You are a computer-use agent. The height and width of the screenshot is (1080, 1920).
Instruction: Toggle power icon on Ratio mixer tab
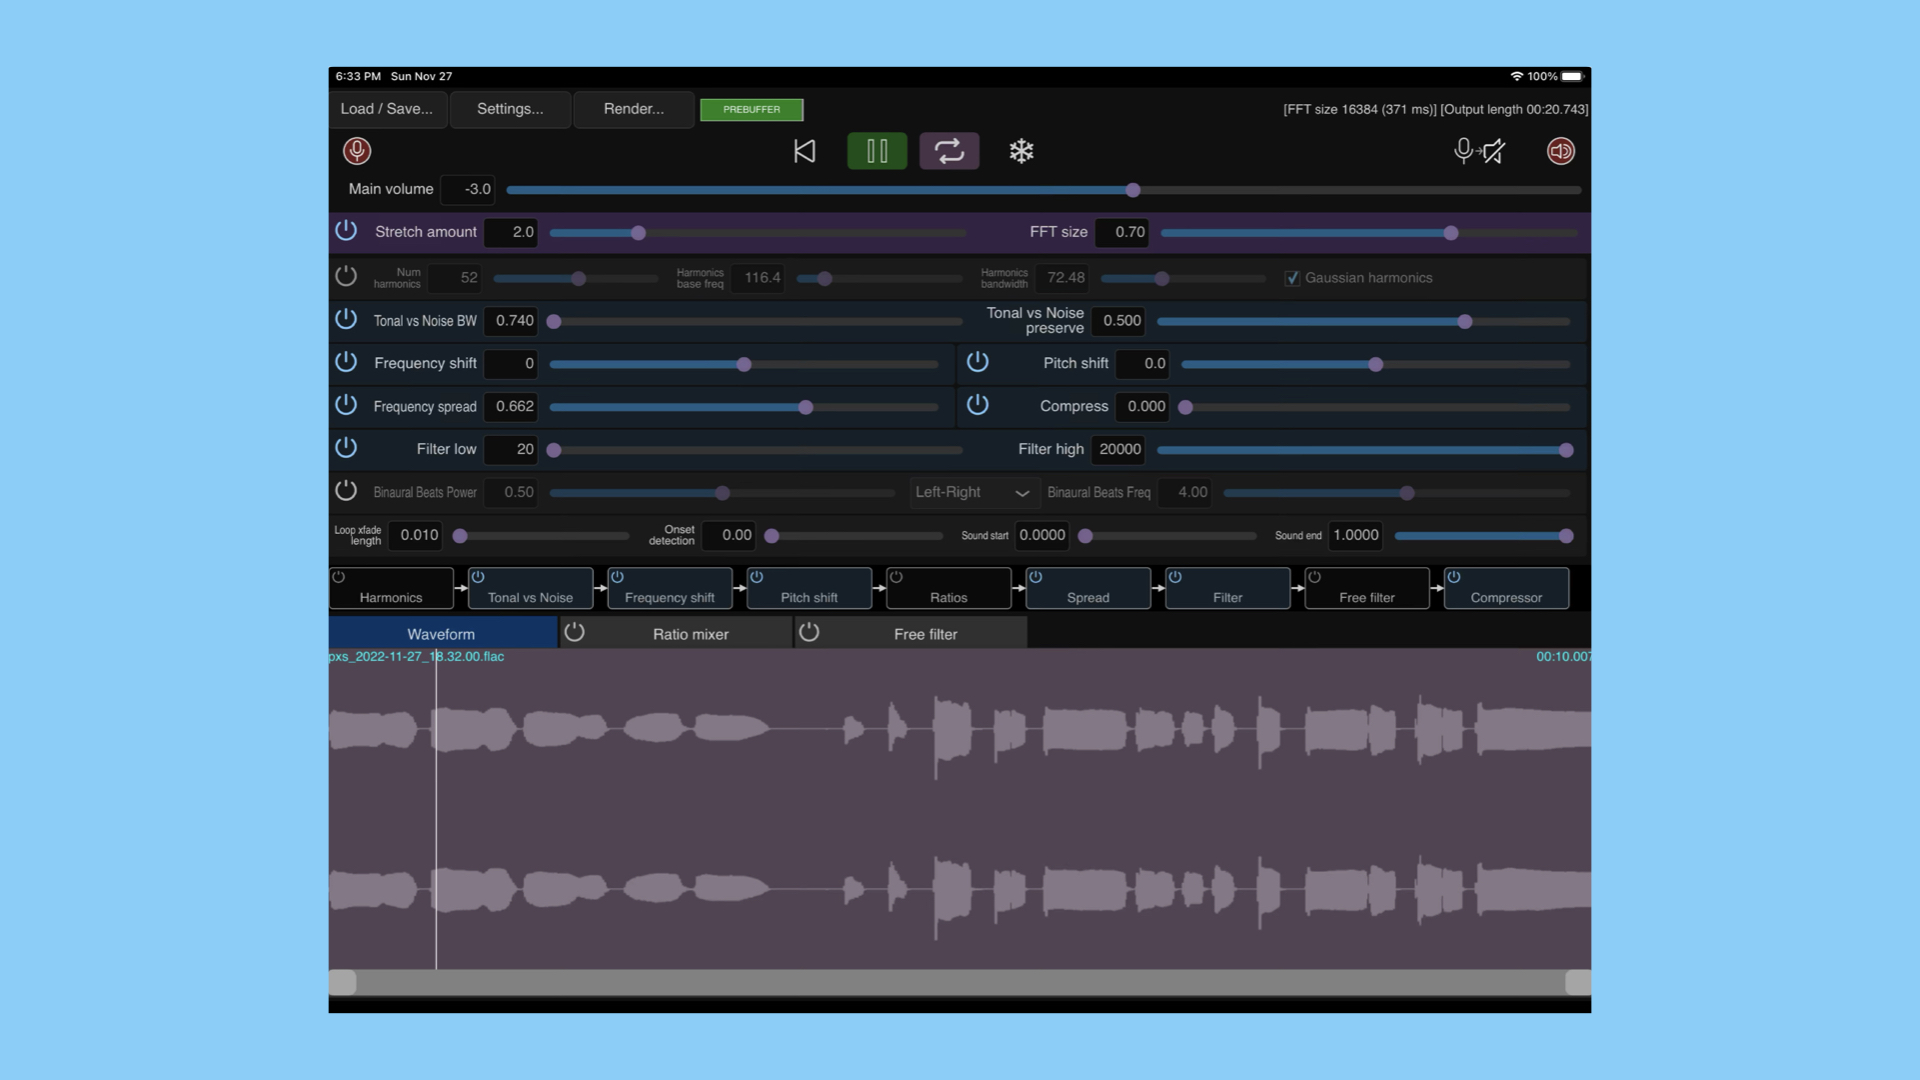tap(574, 632)
